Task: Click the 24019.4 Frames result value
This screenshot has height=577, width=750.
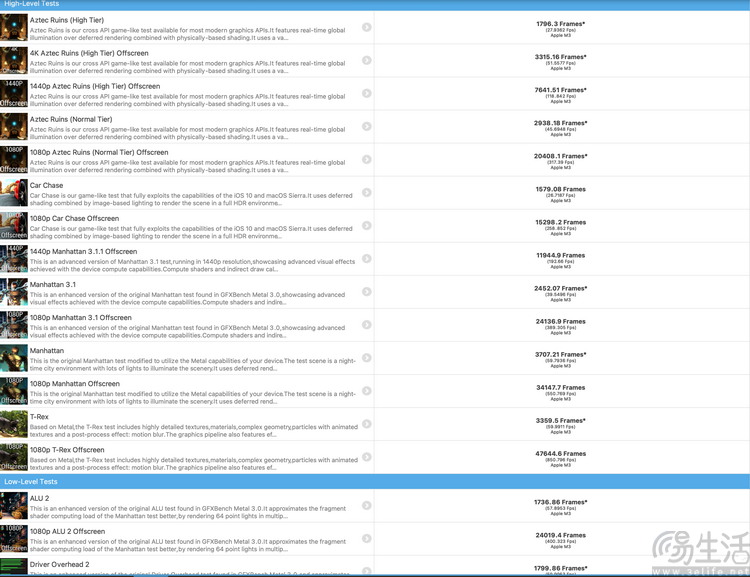Action: pyautogui.click(x=561, y=535)
